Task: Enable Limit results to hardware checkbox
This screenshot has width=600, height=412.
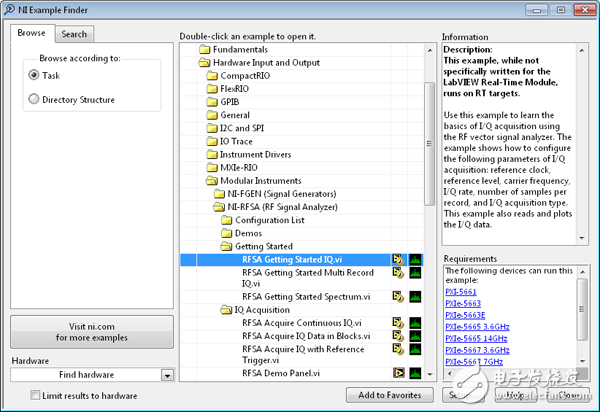Action: [36, 396]
